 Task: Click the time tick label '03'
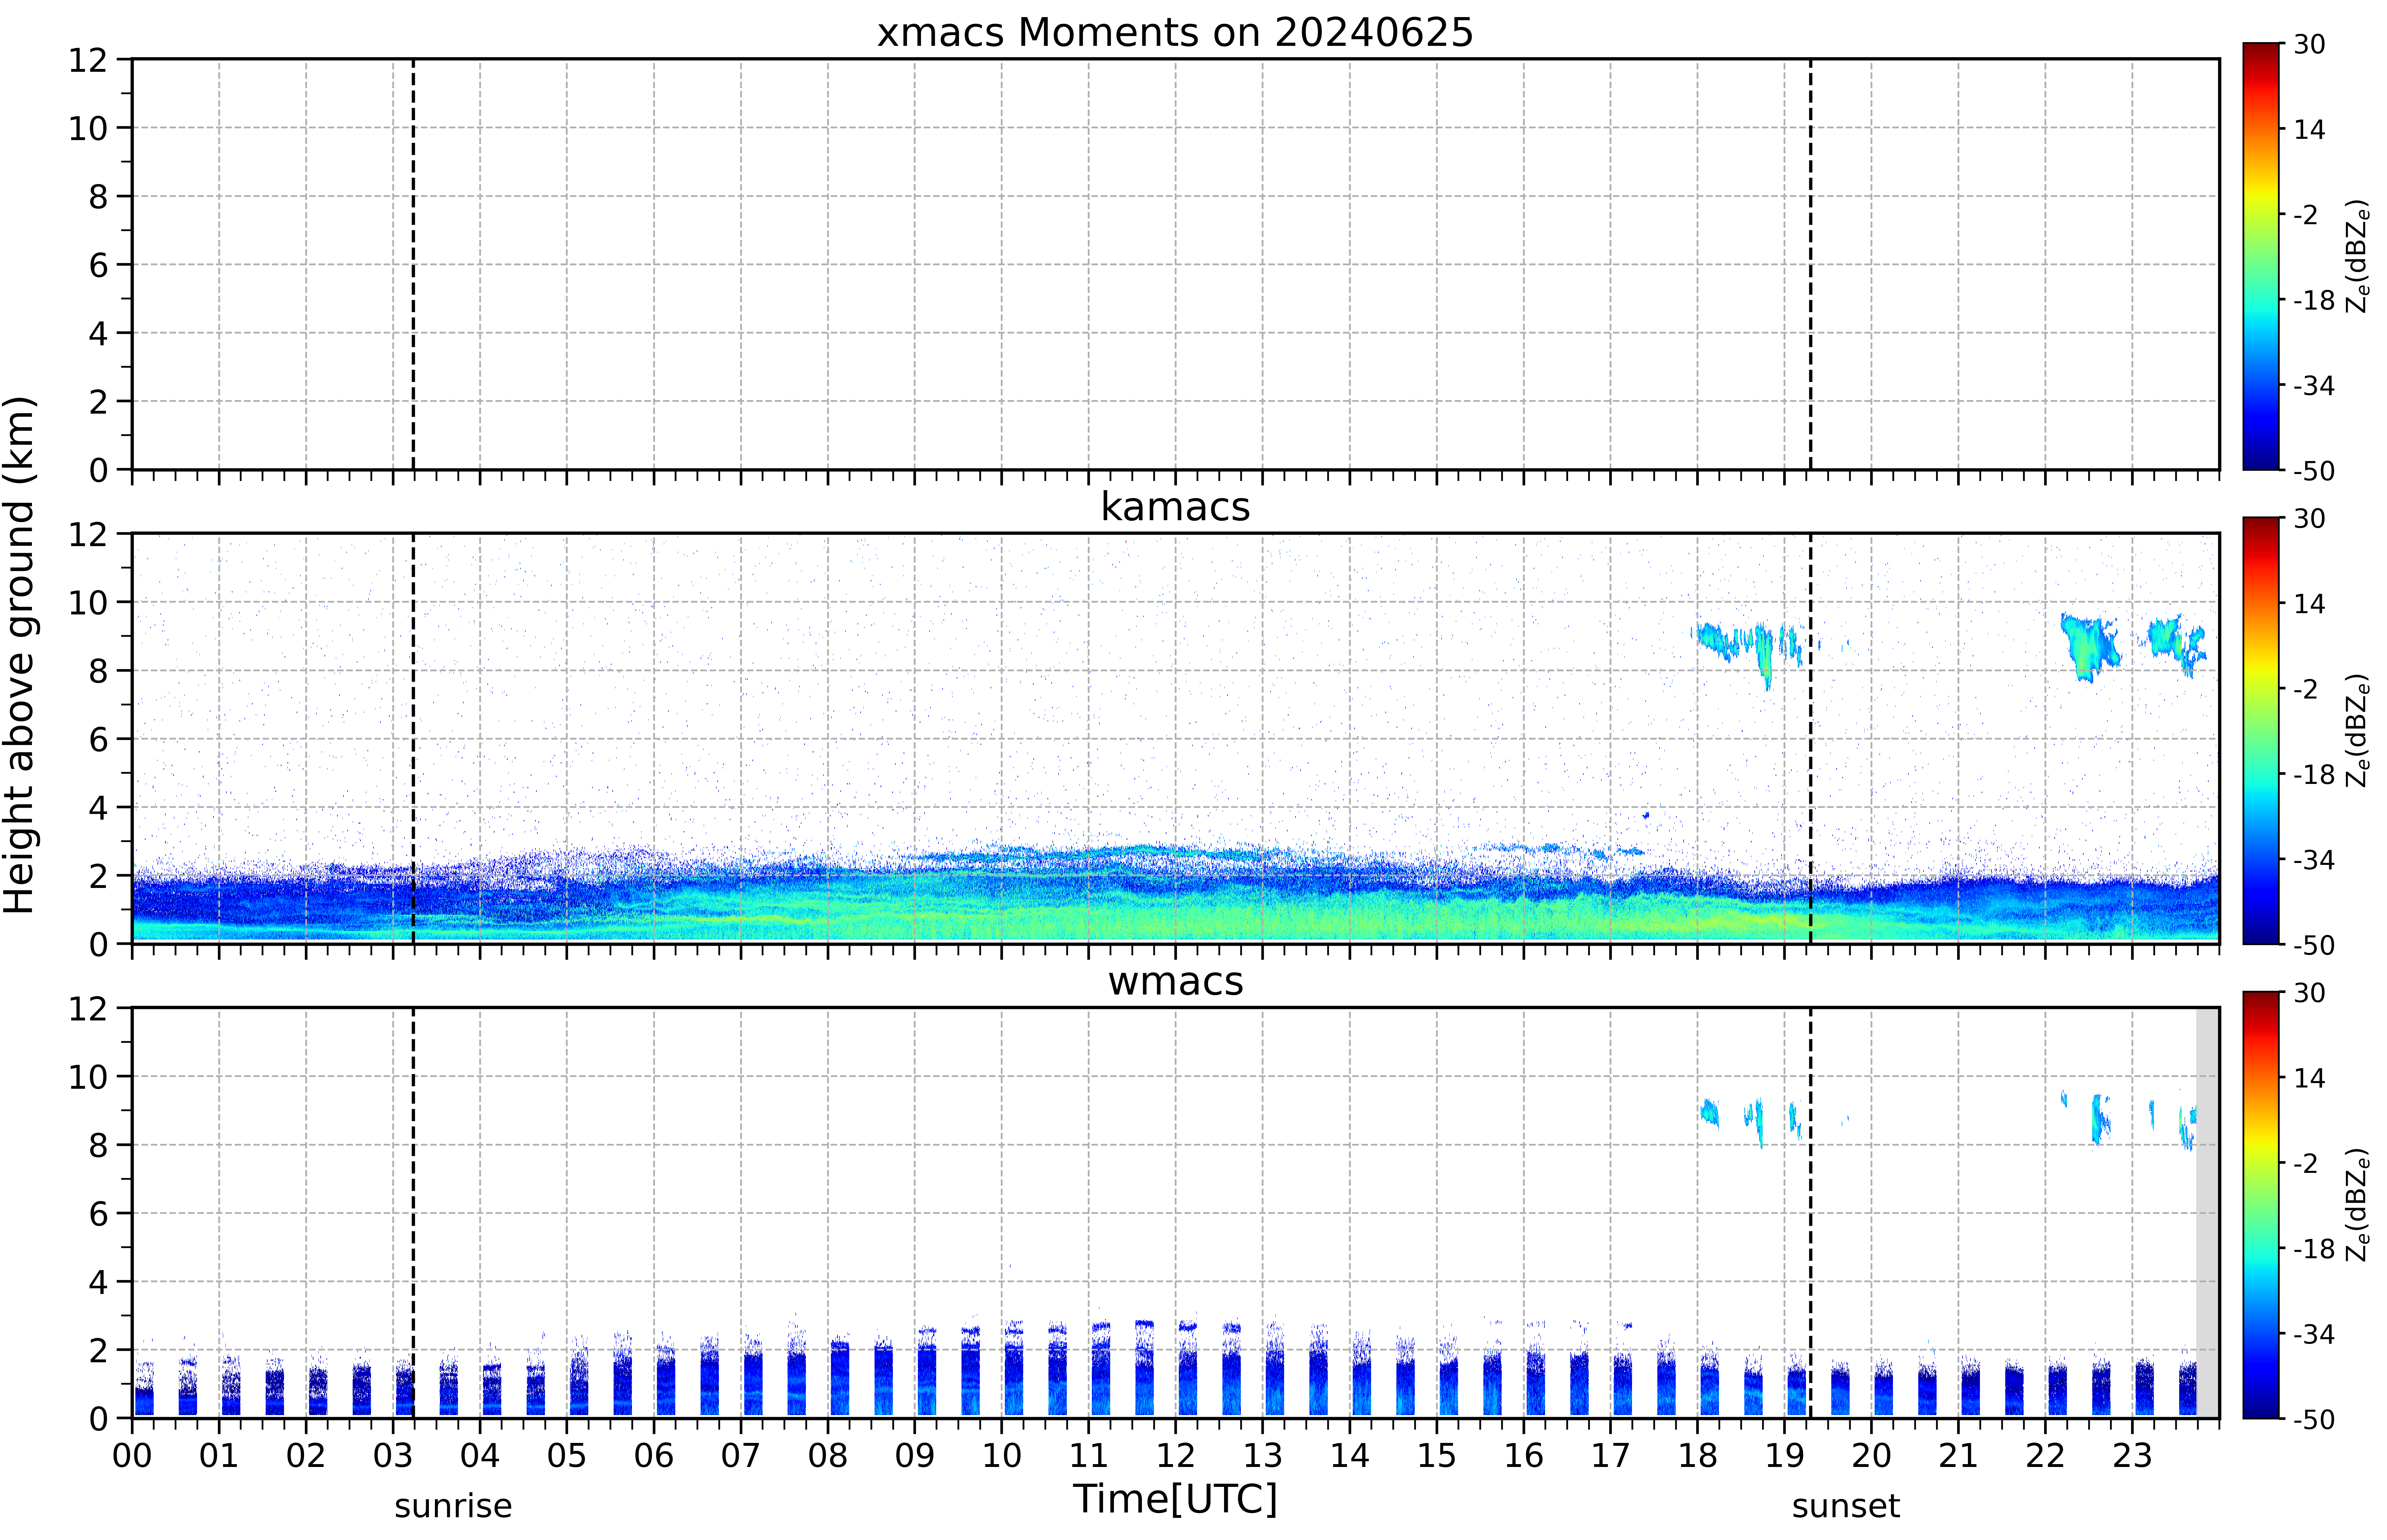point(393,1456)
